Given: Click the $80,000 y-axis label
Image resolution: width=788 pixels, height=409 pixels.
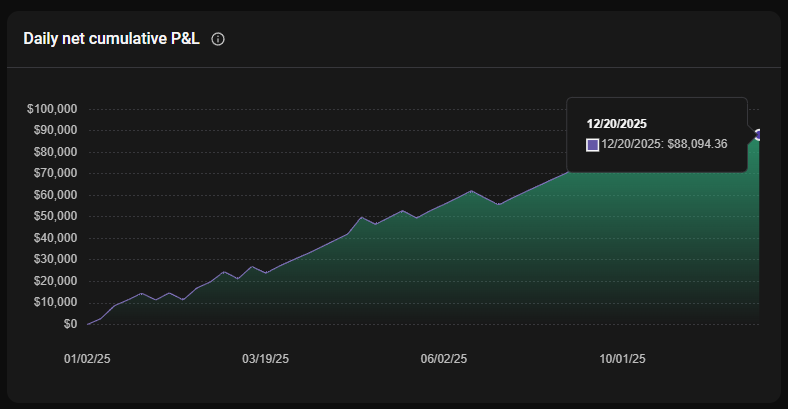Looking at the screenshot, I should 55,152.
